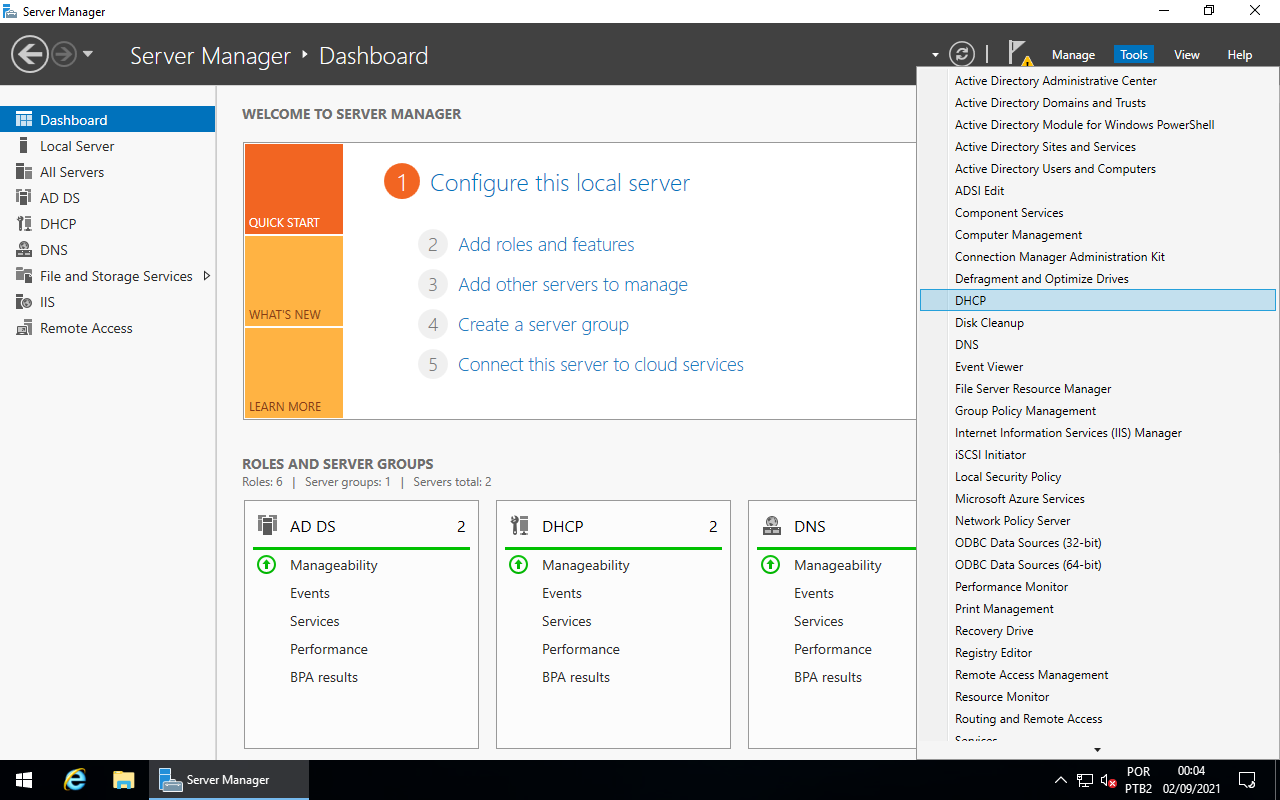Show hidden system tray icons
The image size is (1280, 800).
[1060, 780]
